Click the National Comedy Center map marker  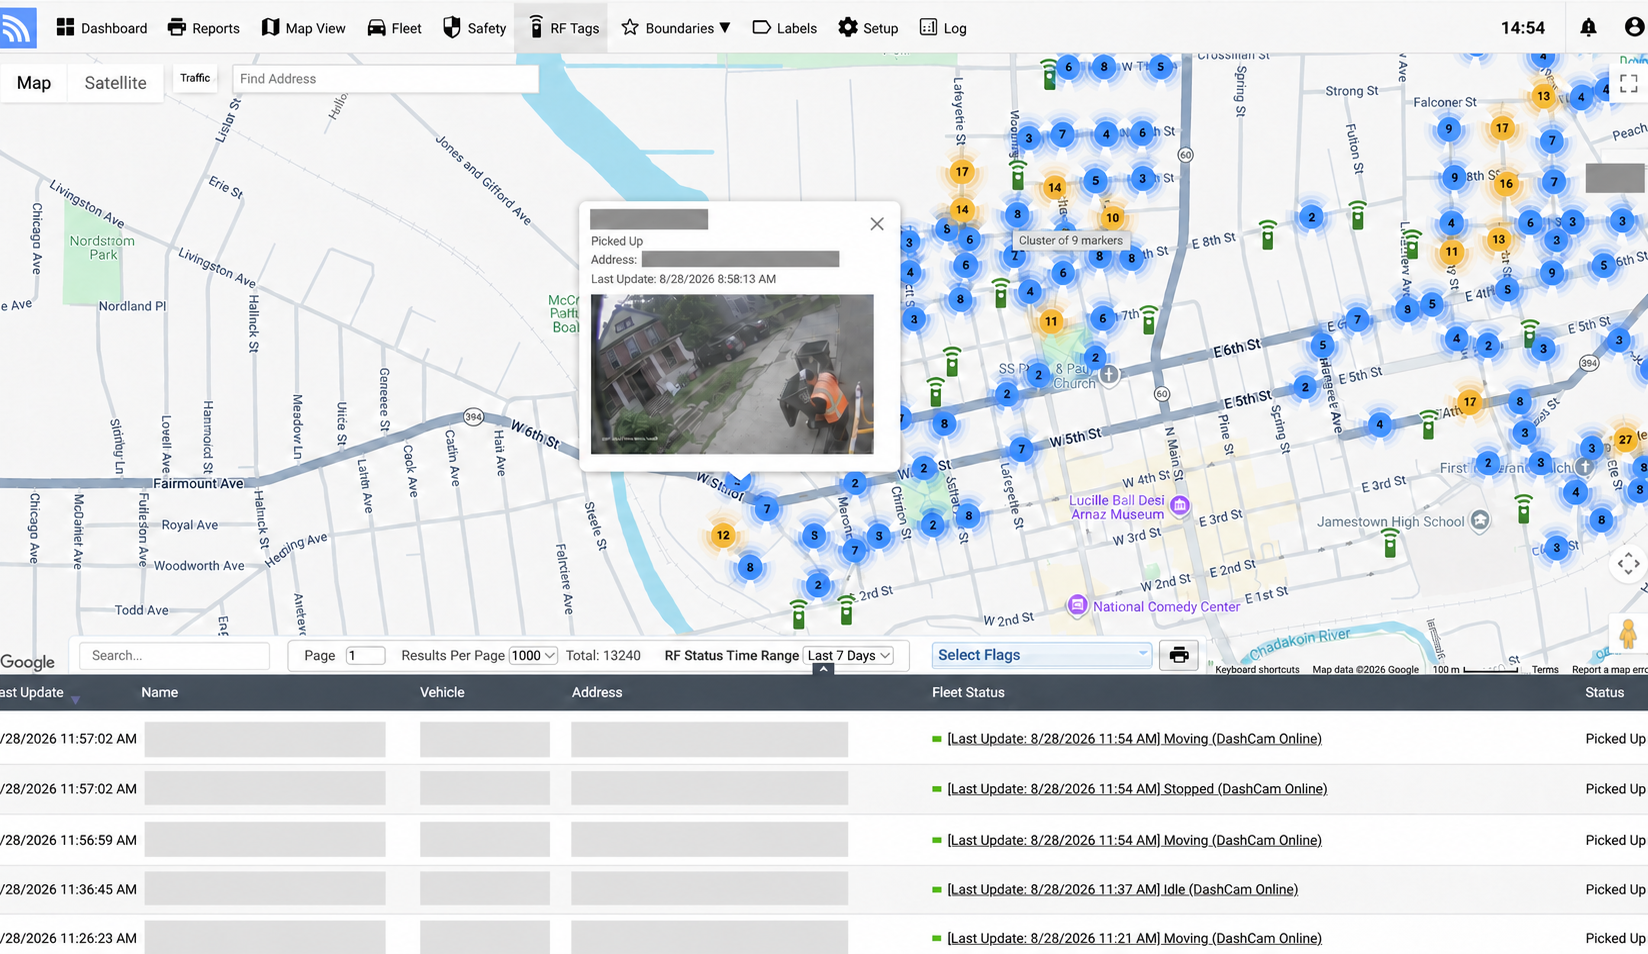click(x=1077, y=605)
